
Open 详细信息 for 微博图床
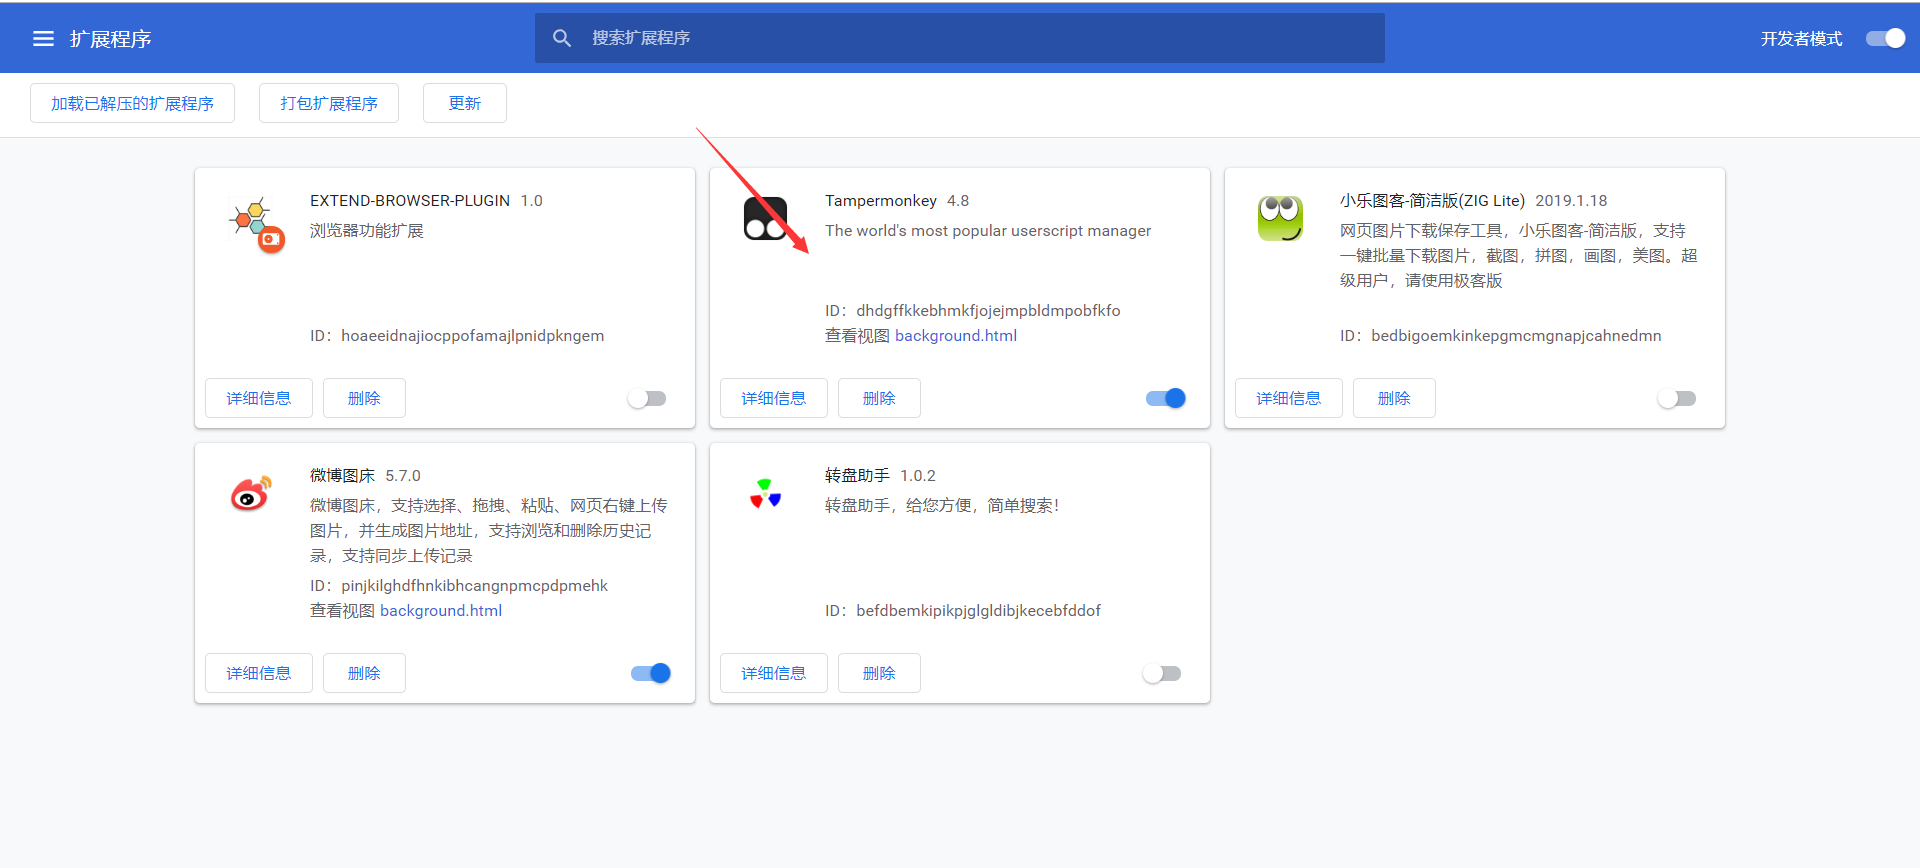[x=259, y=673]
